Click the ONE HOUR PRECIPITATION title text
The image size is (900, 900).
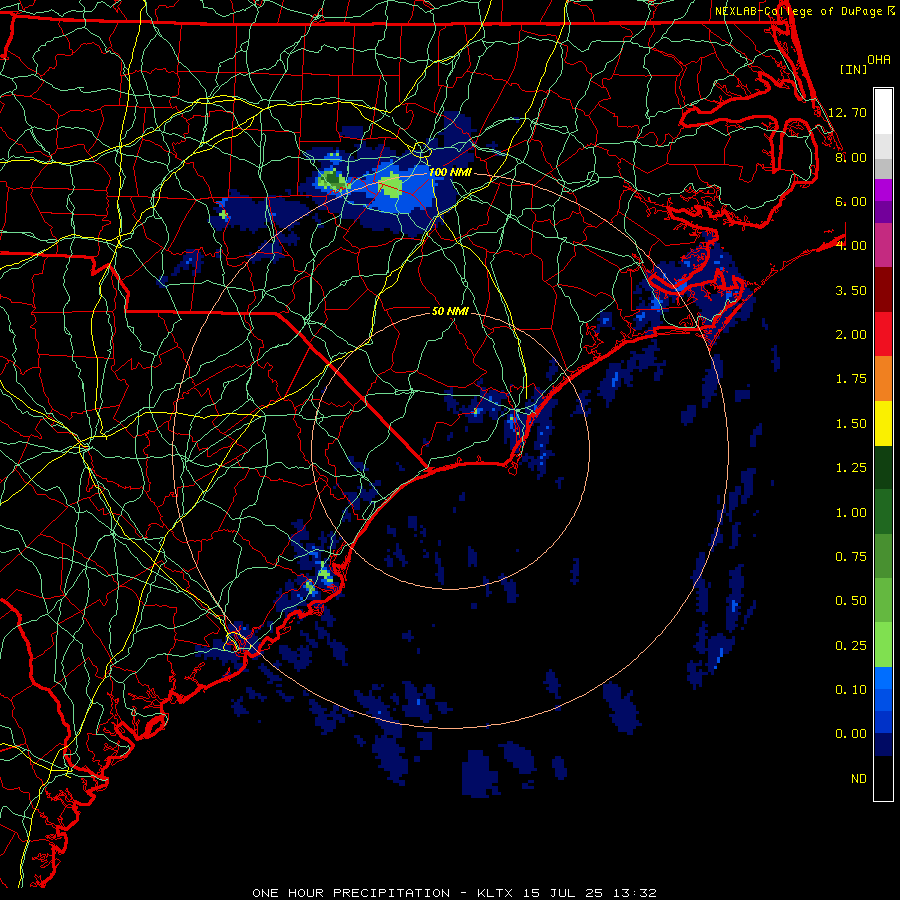(x=351, y=893)
